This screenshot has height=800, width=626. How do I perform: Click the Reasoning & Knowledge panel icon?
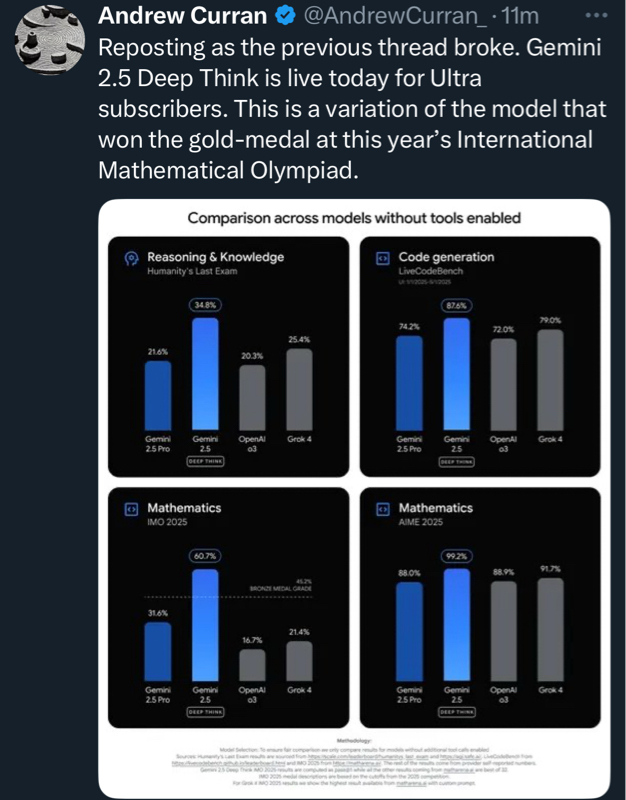coord(130,258)
